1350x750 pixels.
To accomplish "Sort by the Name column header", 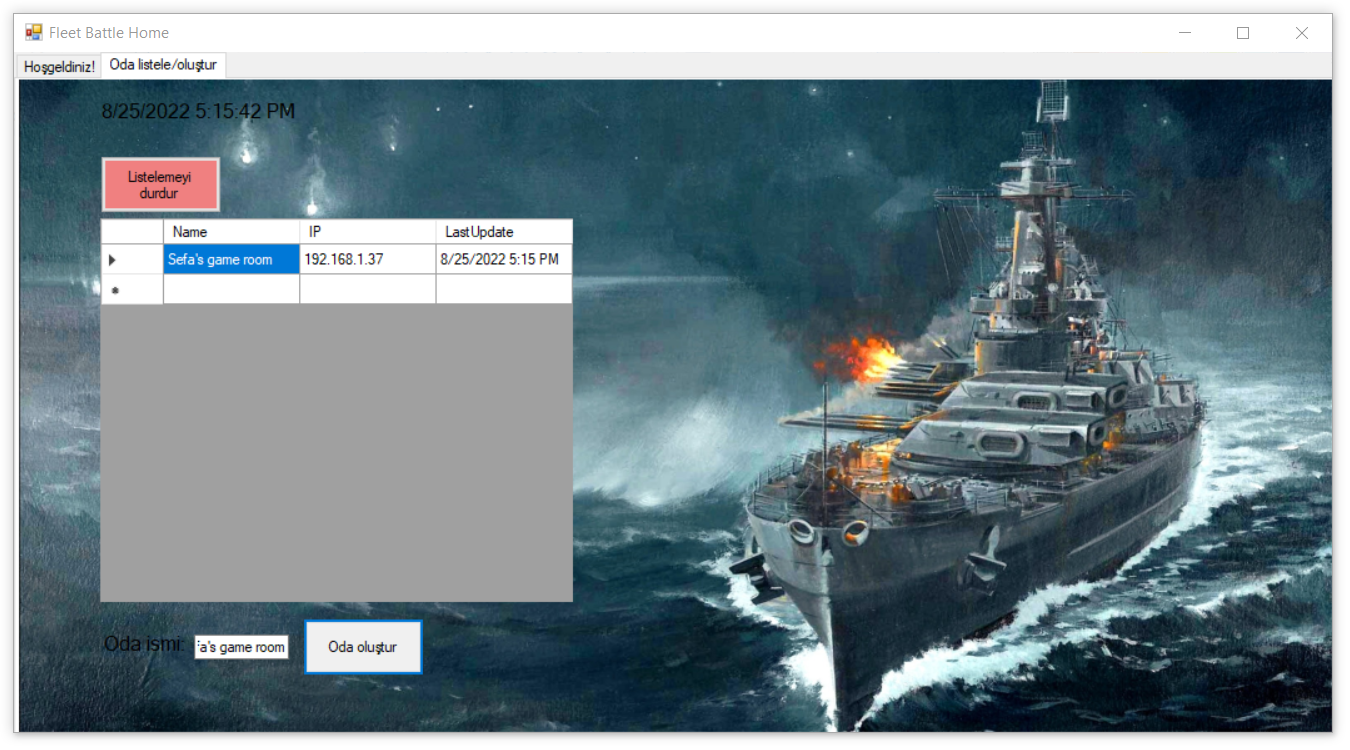I will [231, 231].
